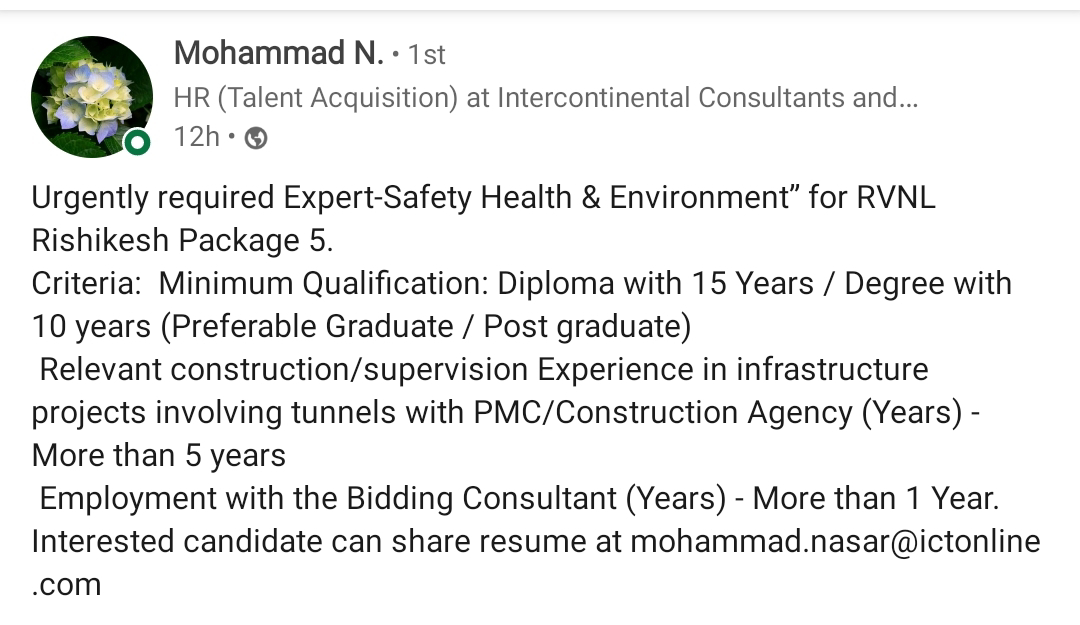Click the 1st degree connection badge

(x=426, y=55)
